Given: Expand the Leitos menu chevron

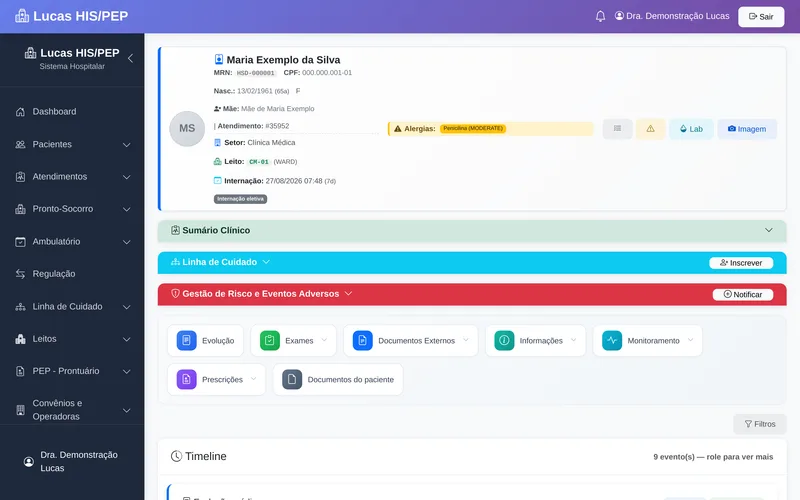Looking at the screenshot, I should 127,339.
